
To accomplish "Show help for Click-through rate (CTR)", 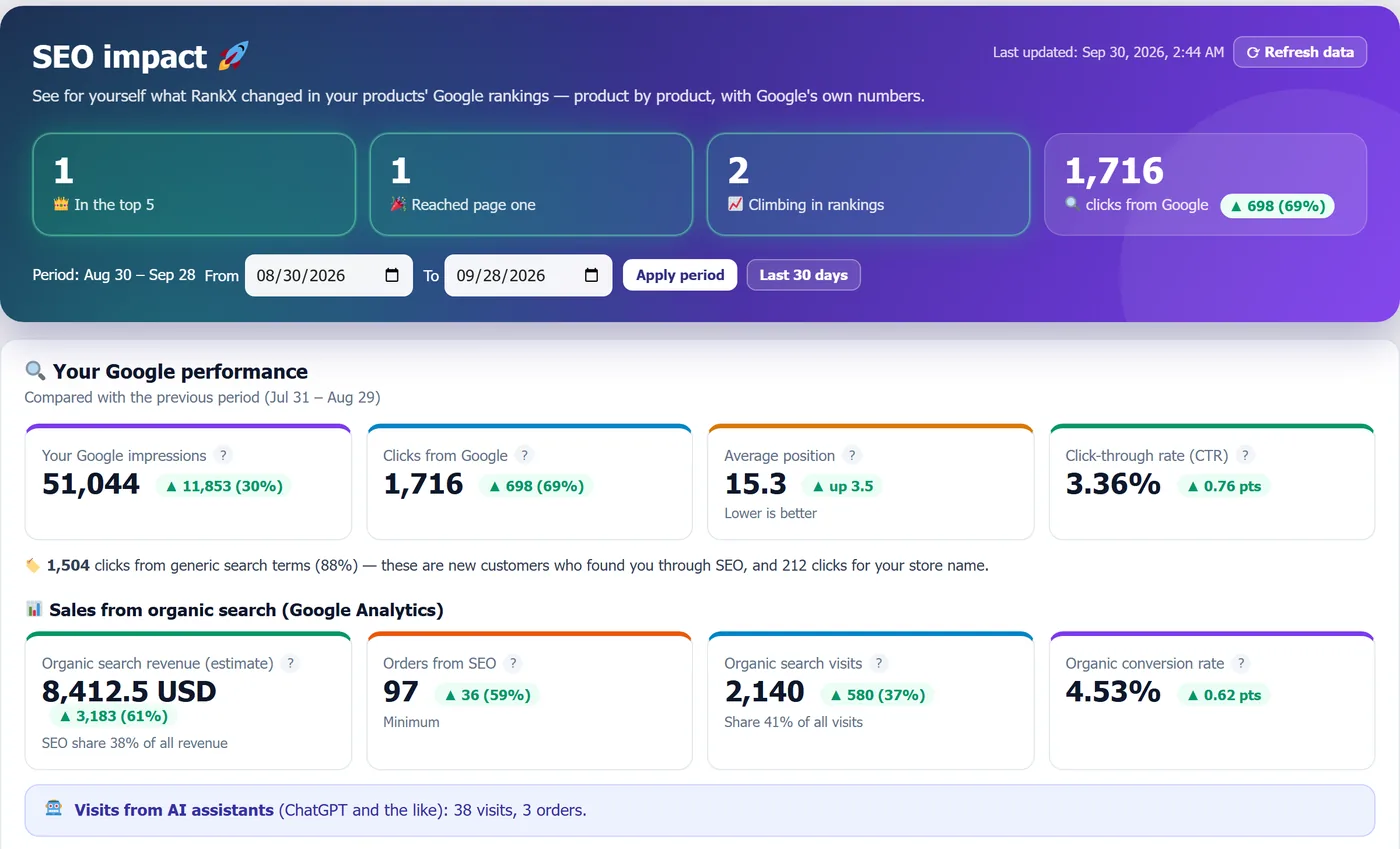I will (1245, 455).
